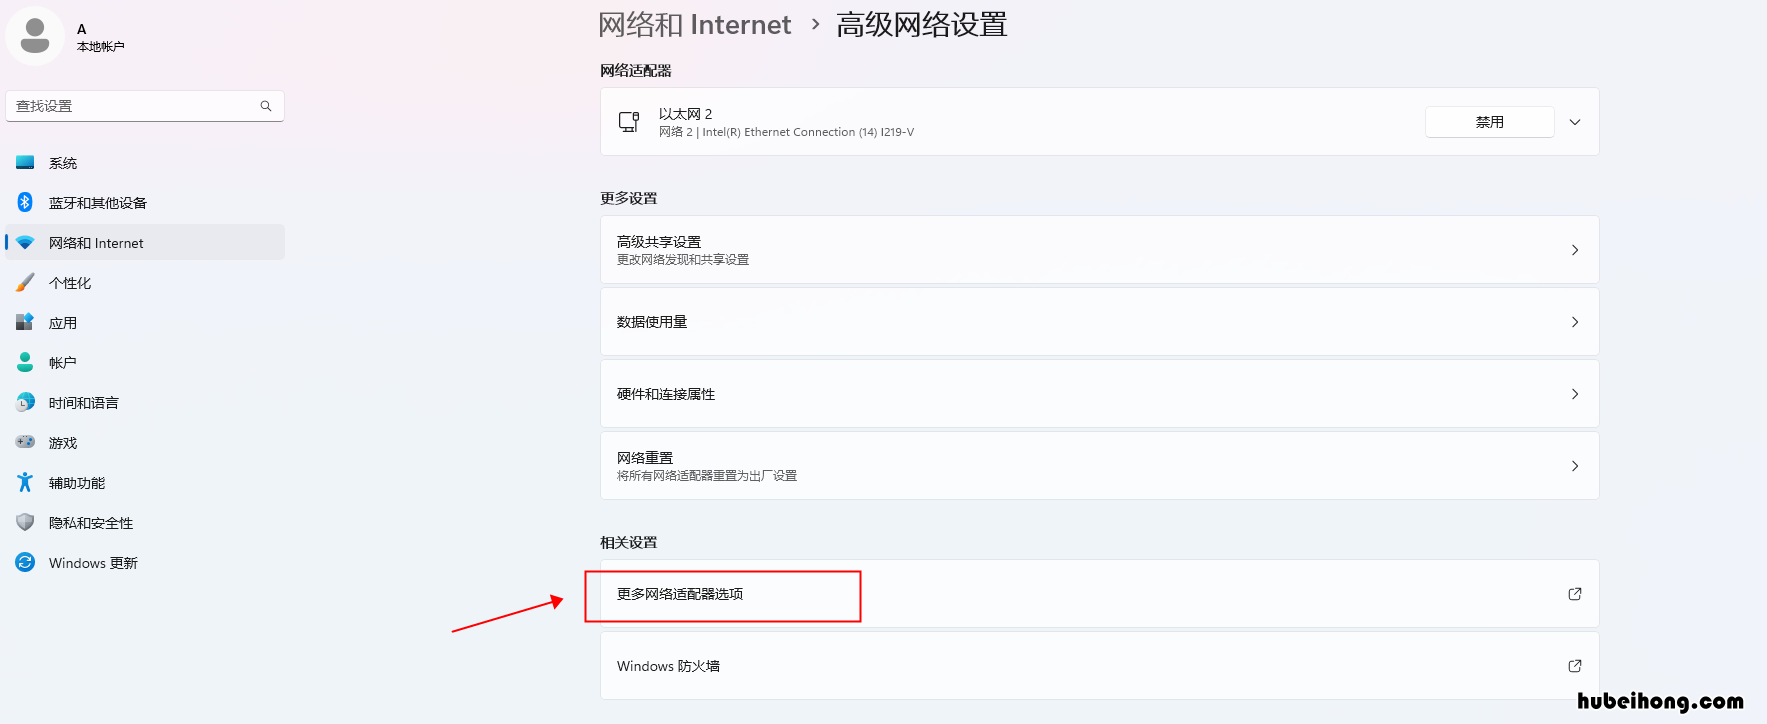Click the user account avatar icon

(x=35, y=36)
